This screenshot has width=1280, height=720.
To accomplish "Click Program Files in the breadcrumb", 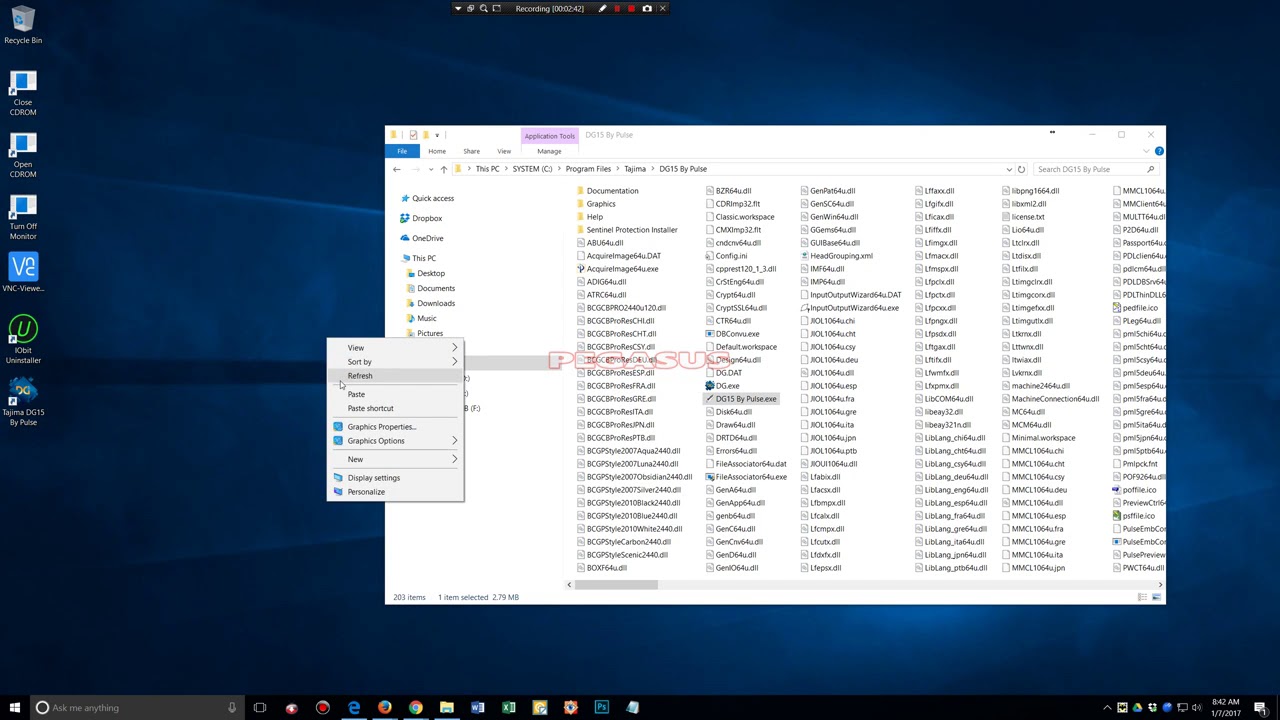I will point(588,169).
